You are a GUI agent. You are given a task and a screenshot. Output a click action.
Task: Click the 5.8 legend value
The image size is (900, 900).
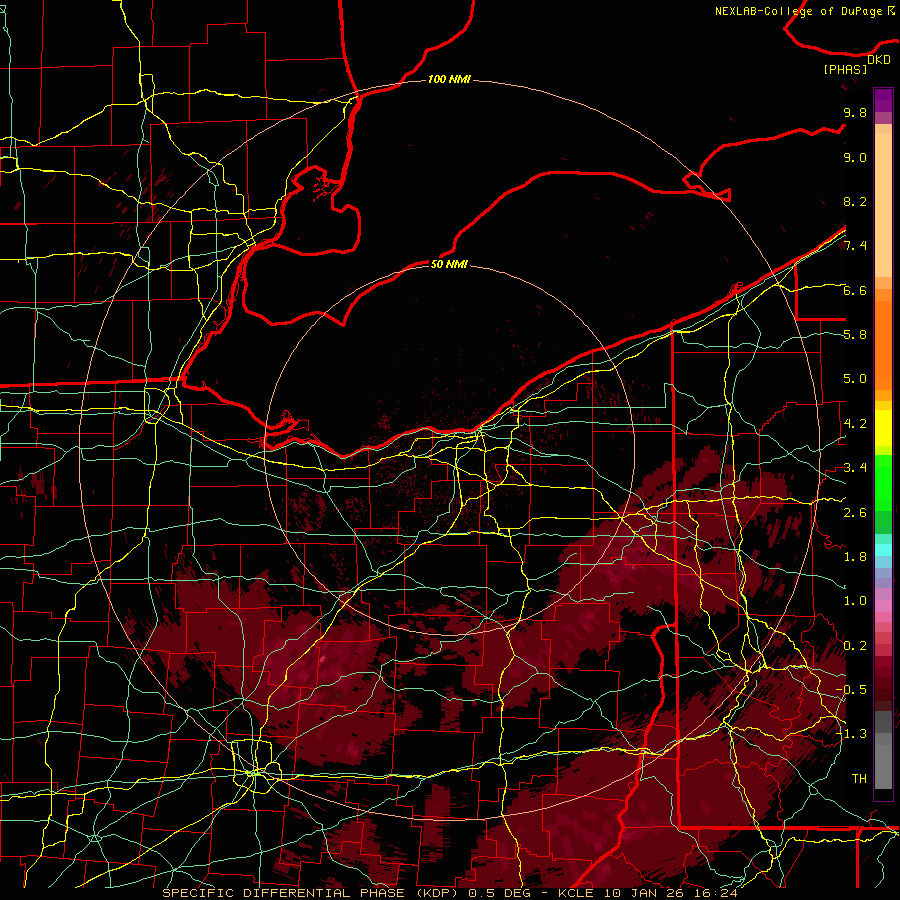(855, 335)
